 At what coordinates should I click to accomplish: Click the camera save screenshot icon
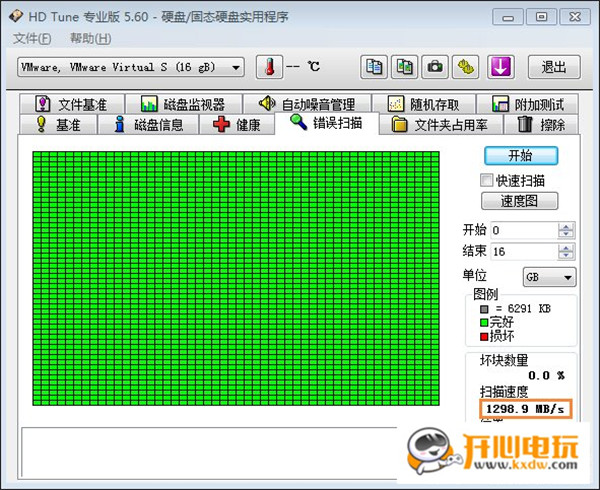pyautogui.click(x=435, y=67)
